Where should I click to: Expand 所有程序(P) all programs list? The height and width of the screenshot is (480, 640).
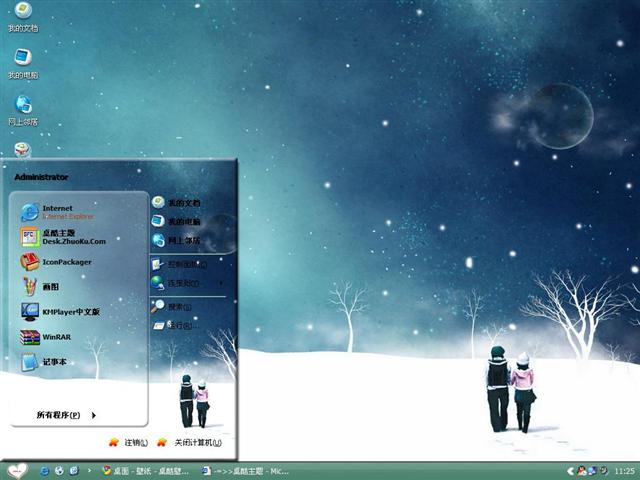(x=66, y=415)
